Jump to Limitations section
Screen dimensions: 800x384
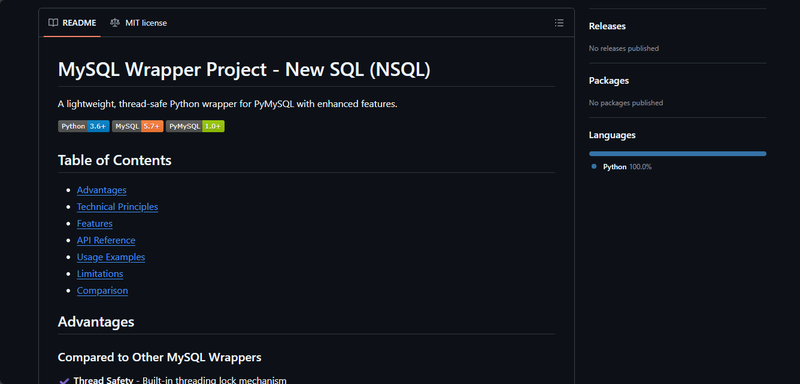[100, 274]
